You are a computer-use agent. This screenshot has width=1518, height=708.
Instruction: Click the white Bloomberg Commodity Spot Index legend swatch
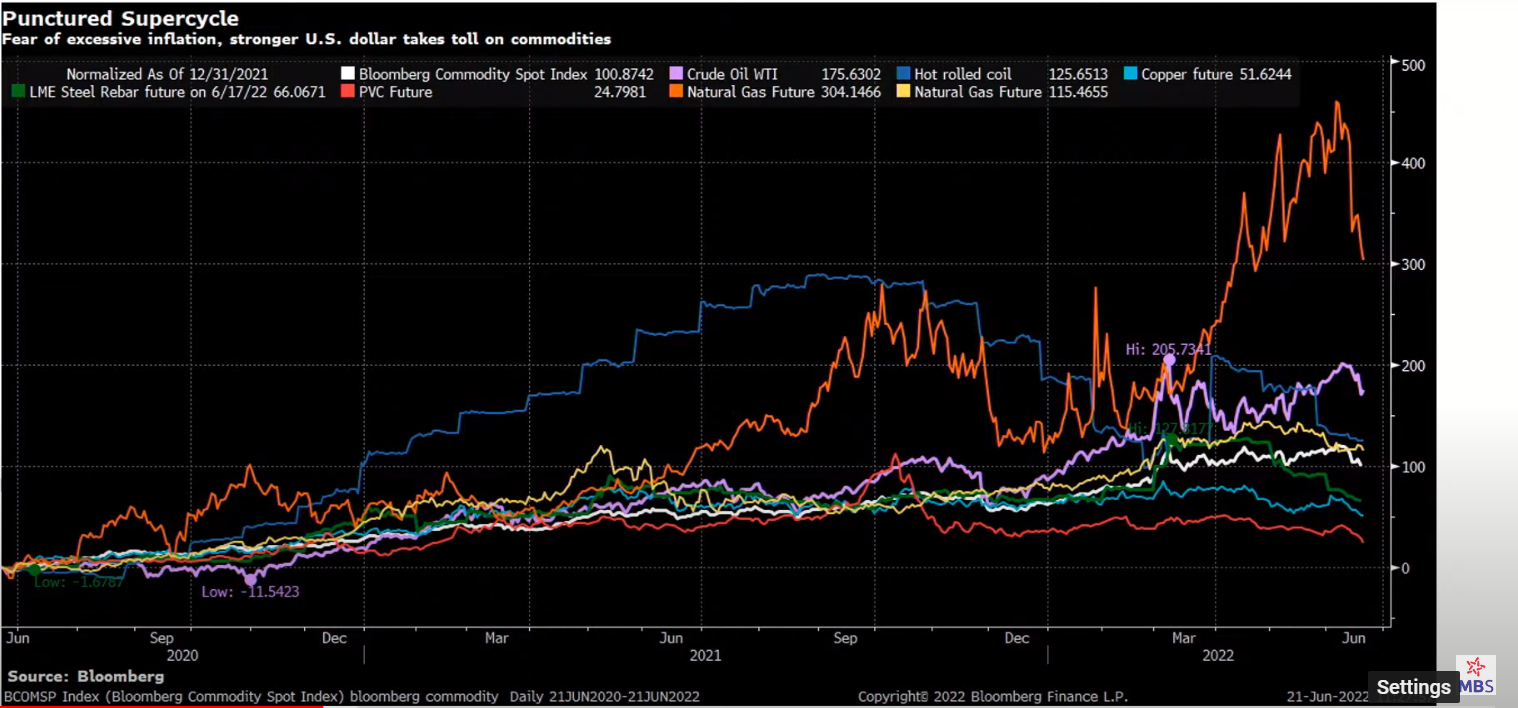[348, 74]
